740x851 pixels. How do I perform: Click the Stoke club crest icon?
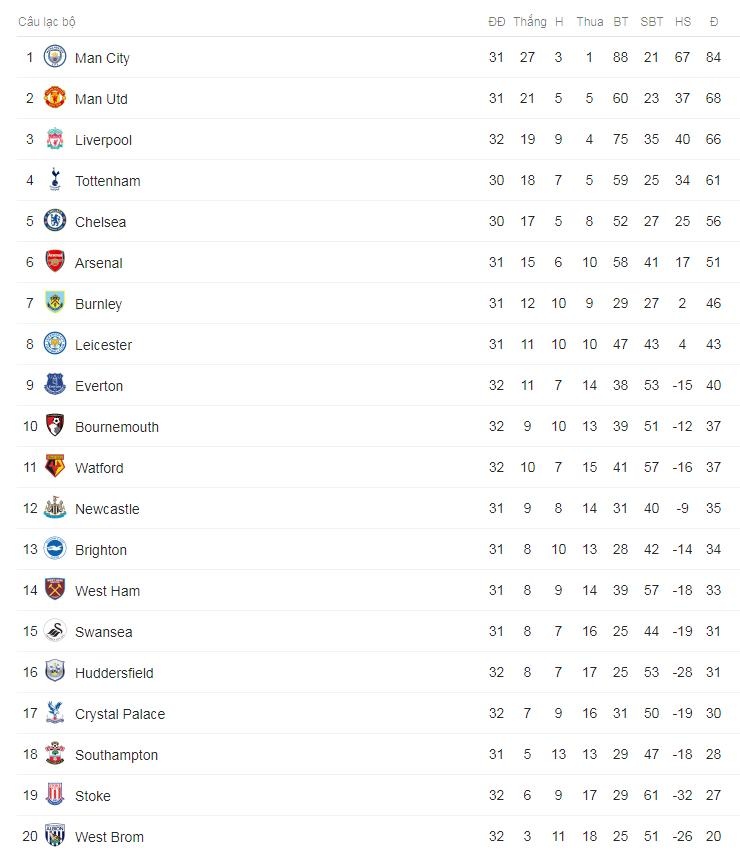click(x=55, y=796)
